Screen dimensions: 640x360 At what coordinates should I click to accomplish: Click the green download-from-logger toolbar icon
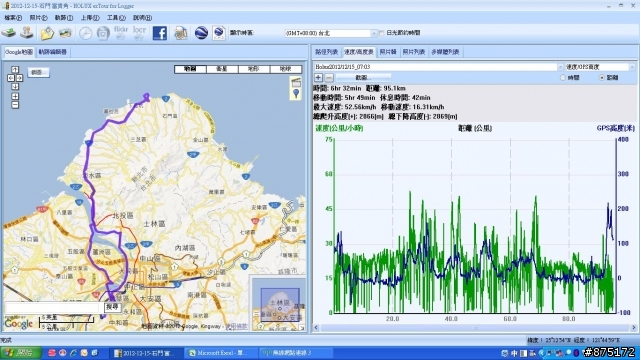click(x=9, y=33)
